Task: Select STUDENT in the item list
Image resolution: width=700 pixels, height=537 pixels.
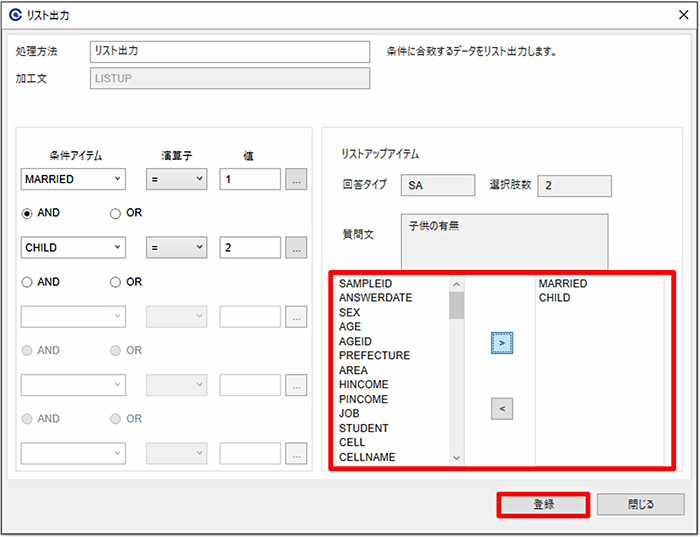Action: click(x=364, y=429)
